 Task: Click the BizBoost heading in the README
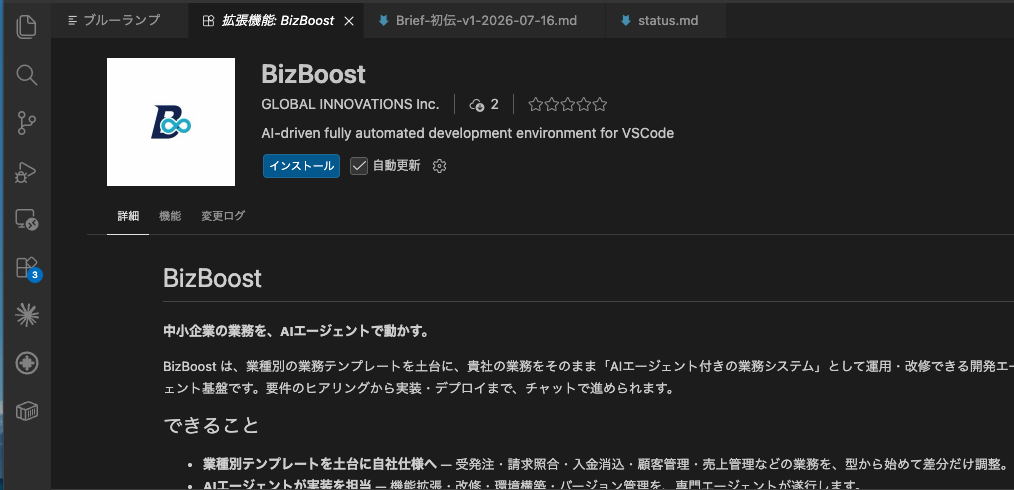click(212, 279)
